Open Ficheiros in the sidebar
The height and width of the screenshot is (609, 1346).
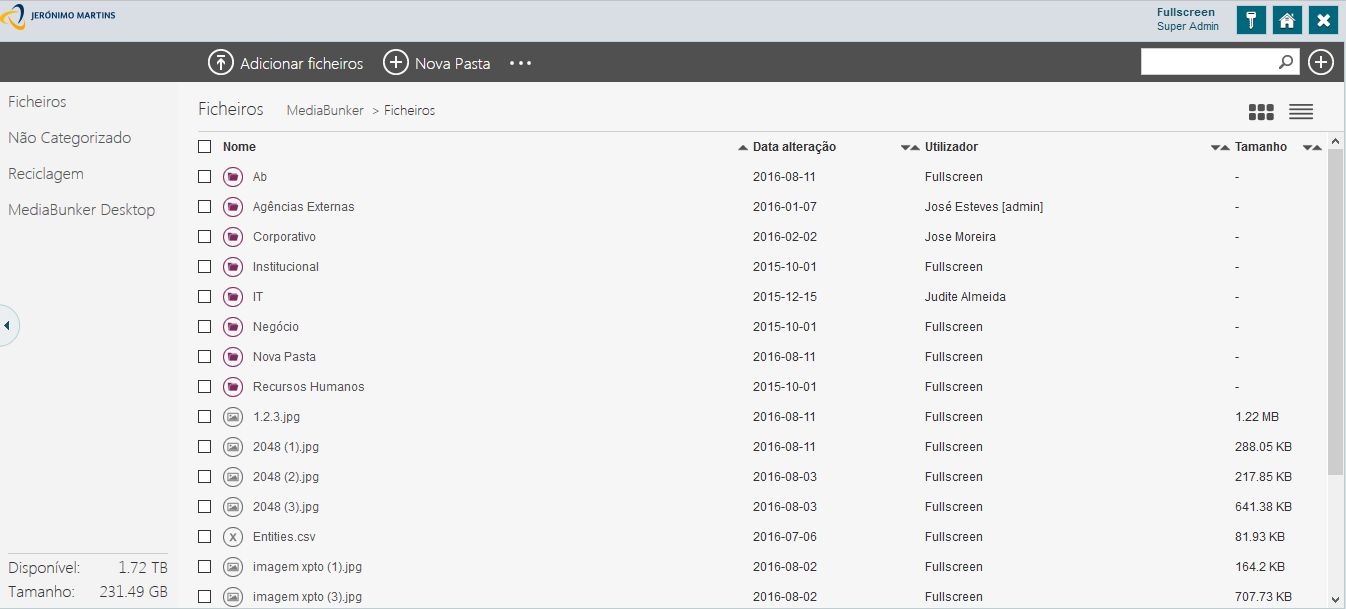click(37, 102)
